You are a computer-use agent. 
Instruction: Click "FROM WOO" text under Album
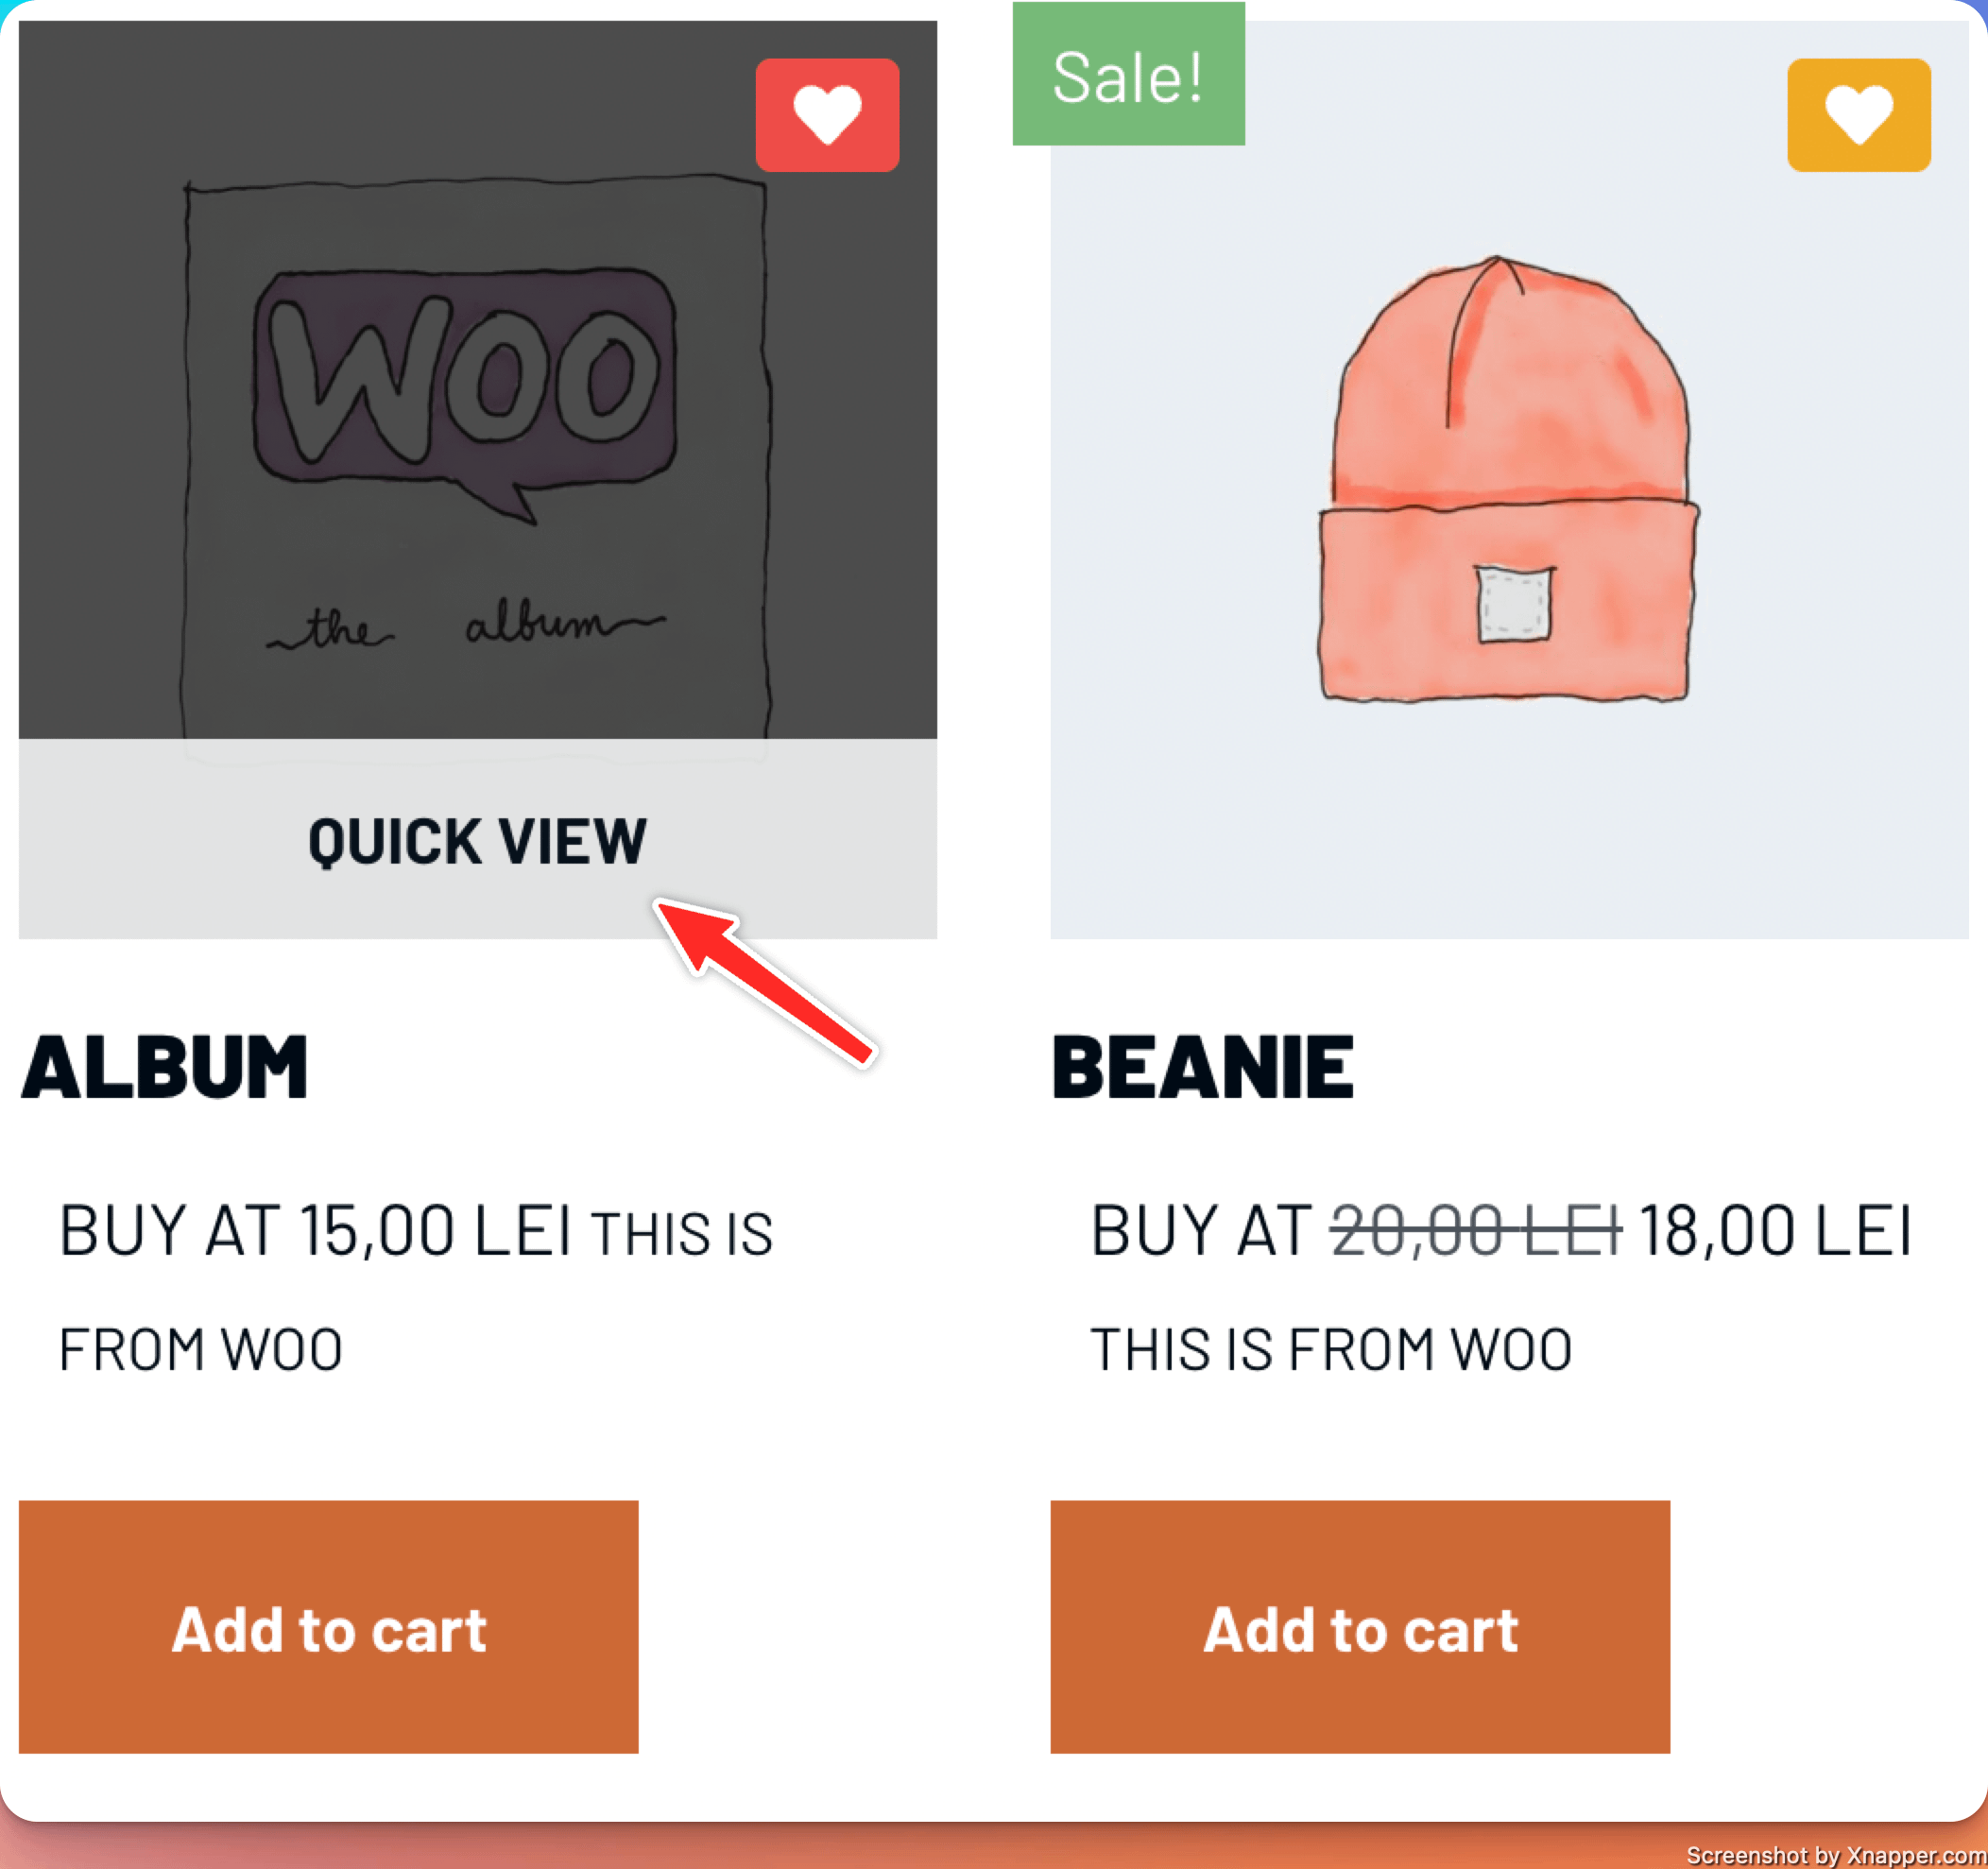200,1349
